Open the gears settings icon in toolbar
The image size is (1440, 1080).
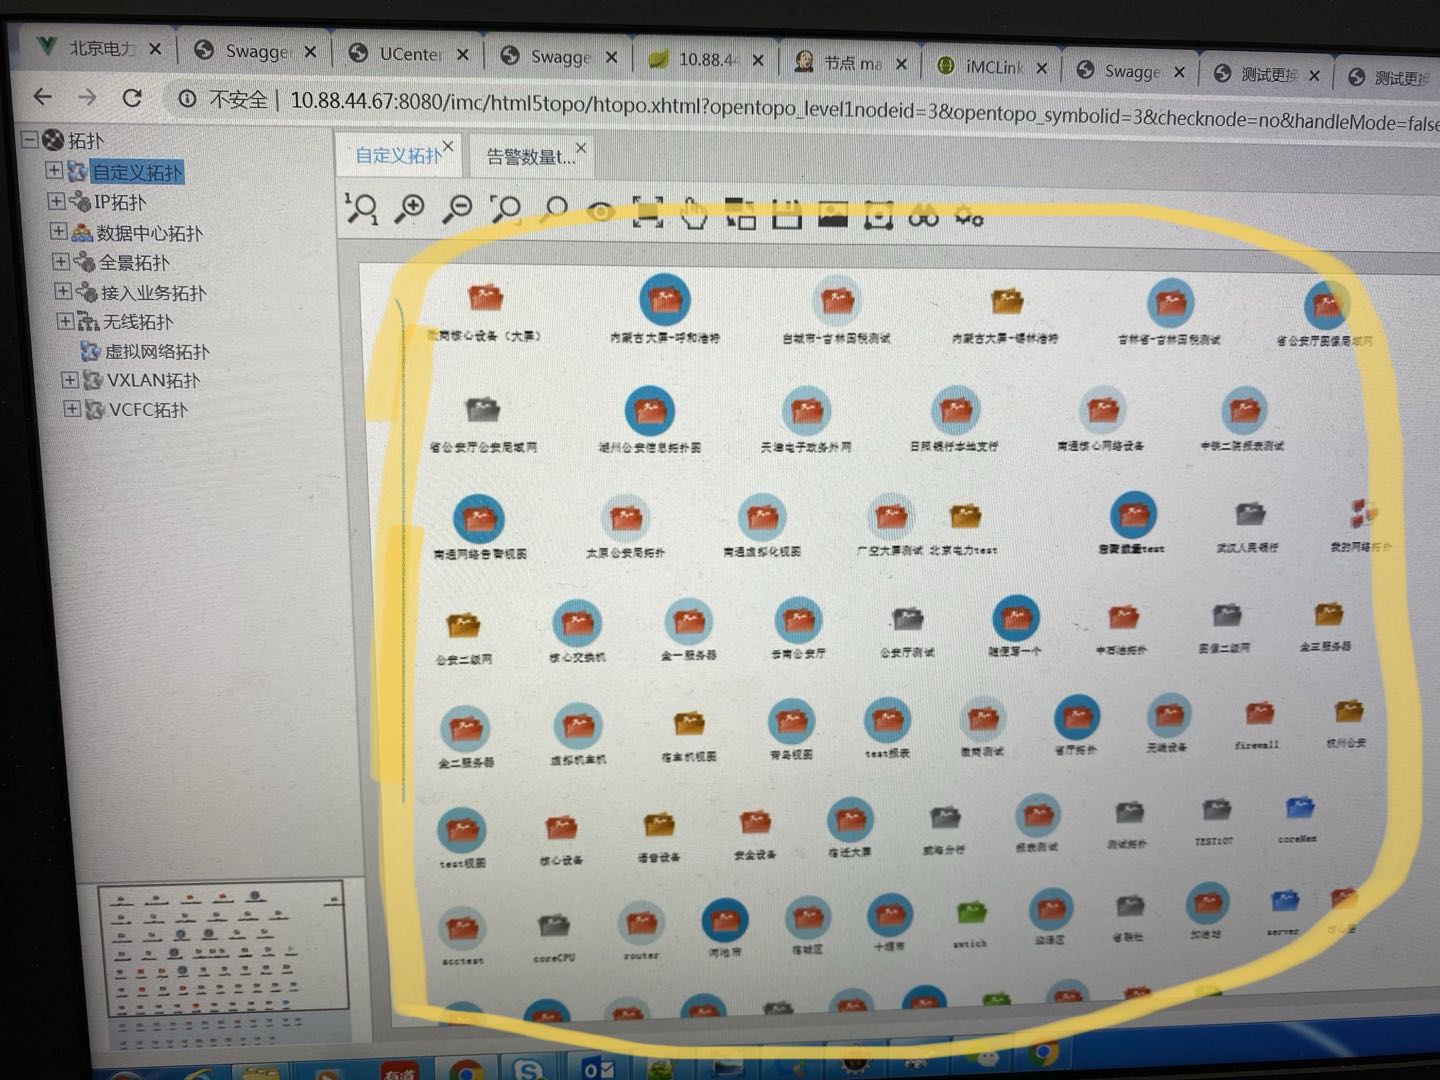pos(969,215)
